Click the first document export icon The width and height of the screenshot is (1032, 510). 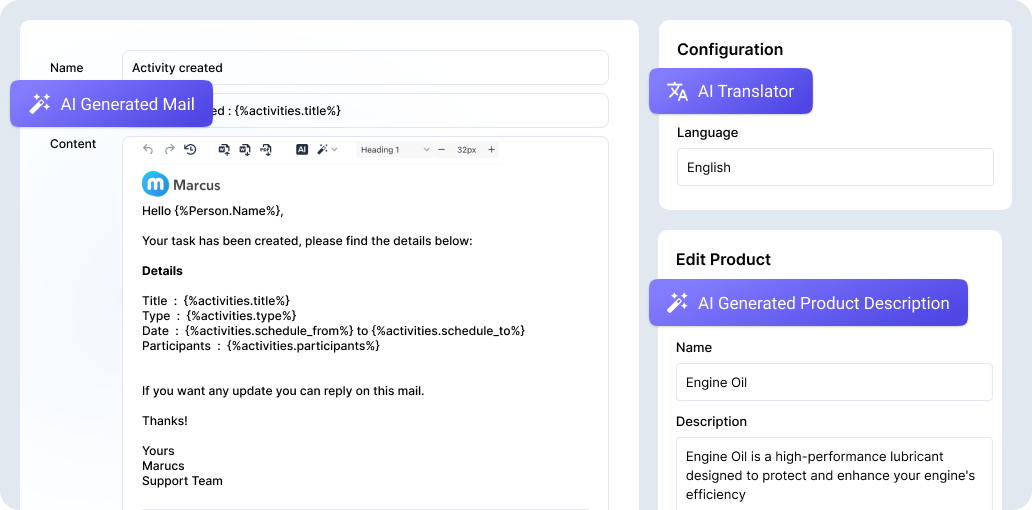224,150
